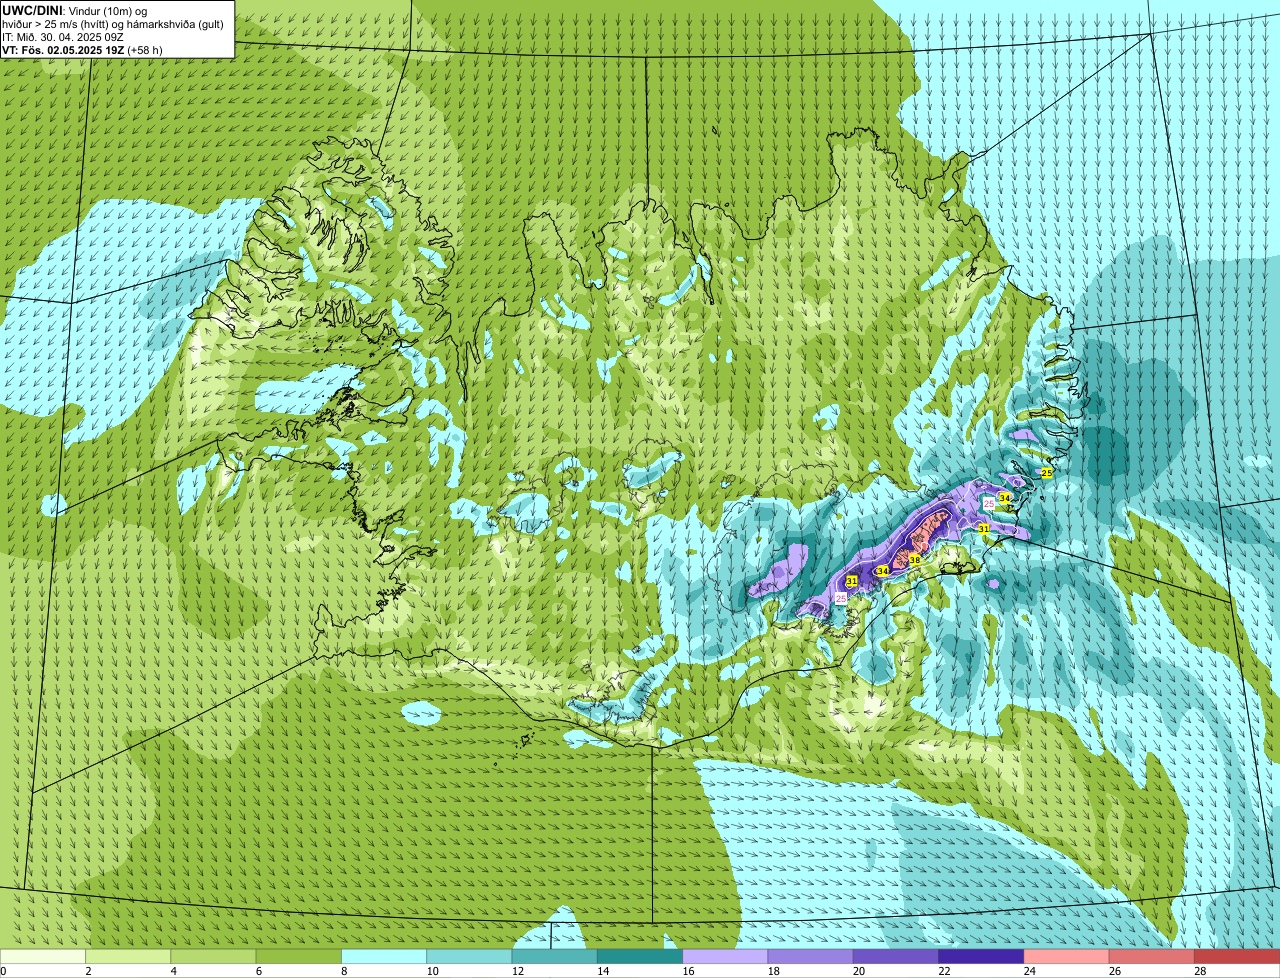Click the legend tick label '24'
1280x978 pixels.
point(1029,971)
